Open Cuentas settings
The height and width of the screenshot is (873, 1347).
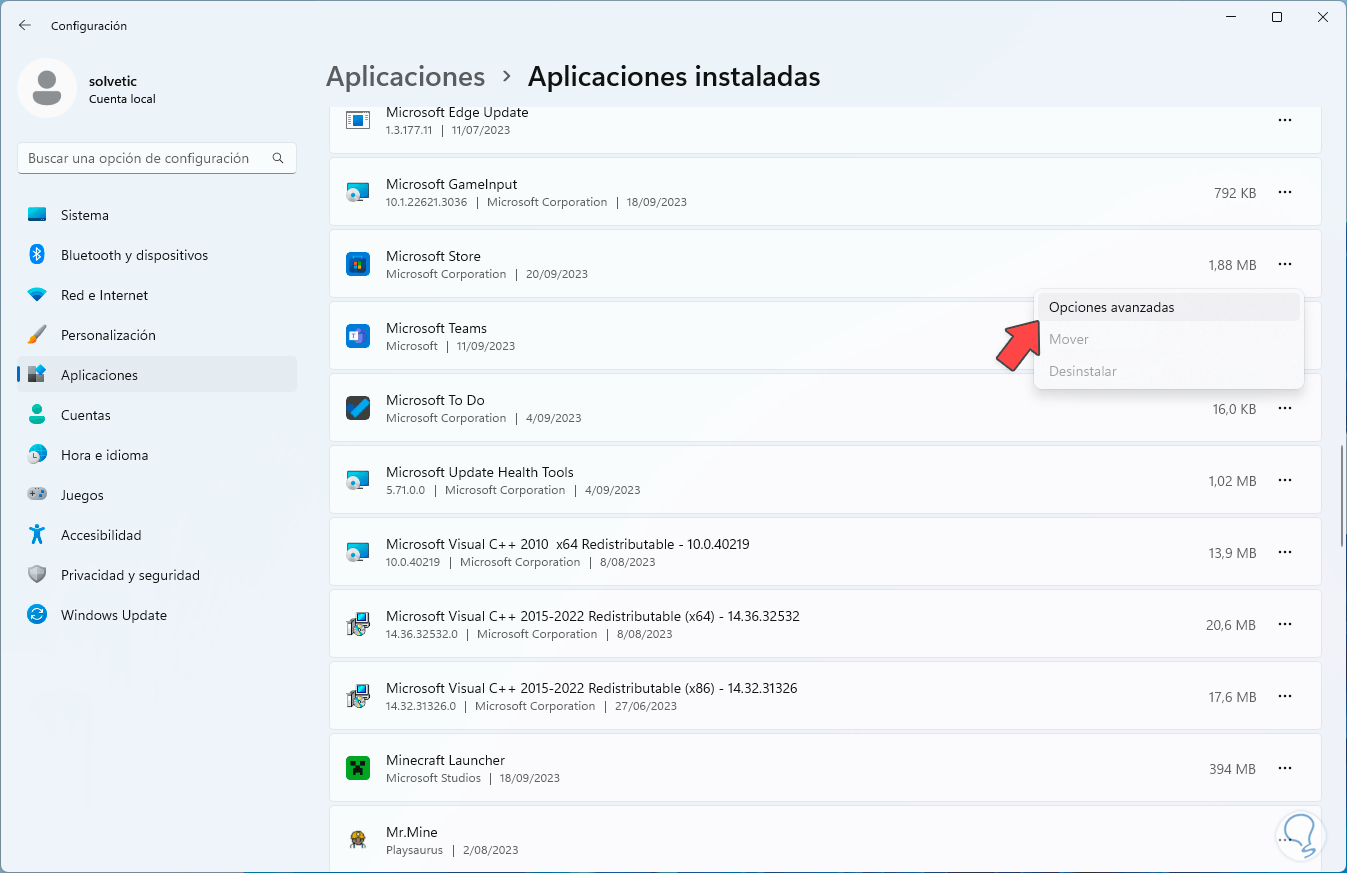157,415
